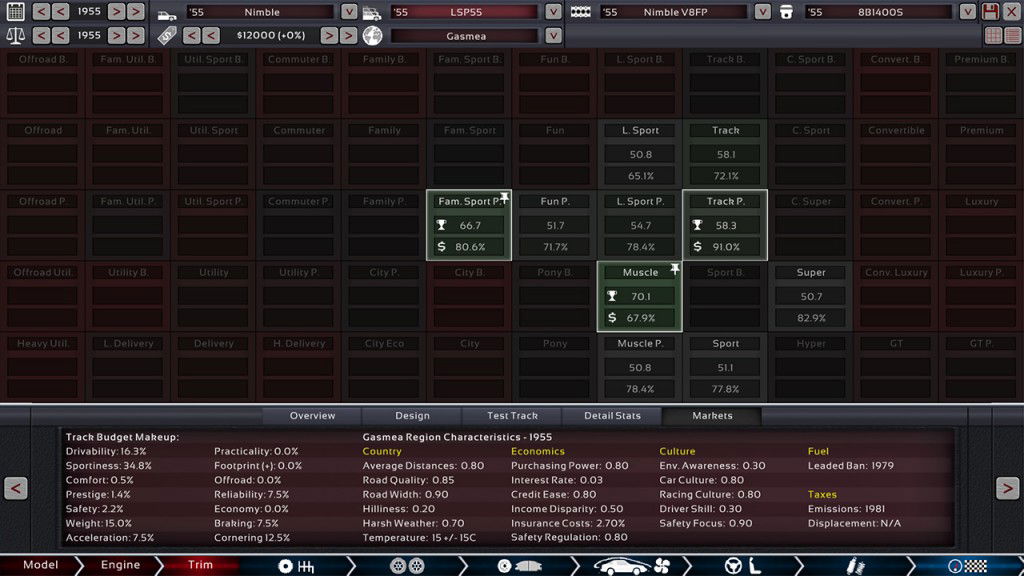
Task: Click the right arrow next to $12000 price
Action: (x=327, y=36)
